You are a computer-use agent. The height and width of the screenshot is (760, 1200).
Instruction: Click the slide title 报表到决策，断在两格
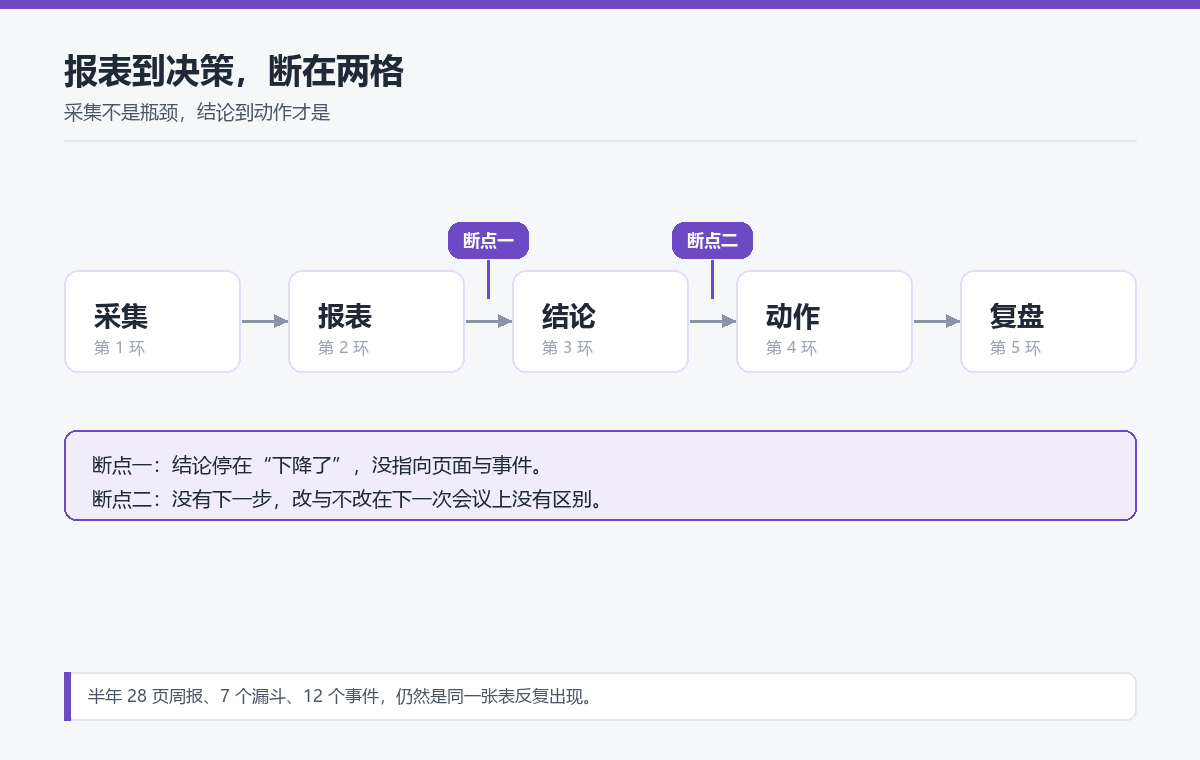[234, 72]
